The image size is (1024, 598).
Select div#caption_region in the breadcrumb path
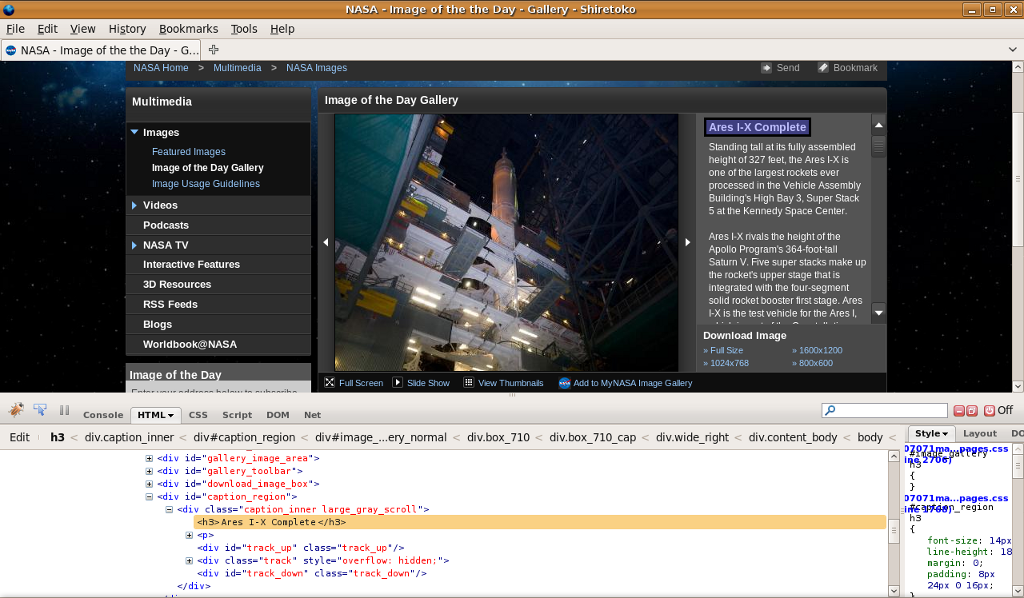[244, 437]
